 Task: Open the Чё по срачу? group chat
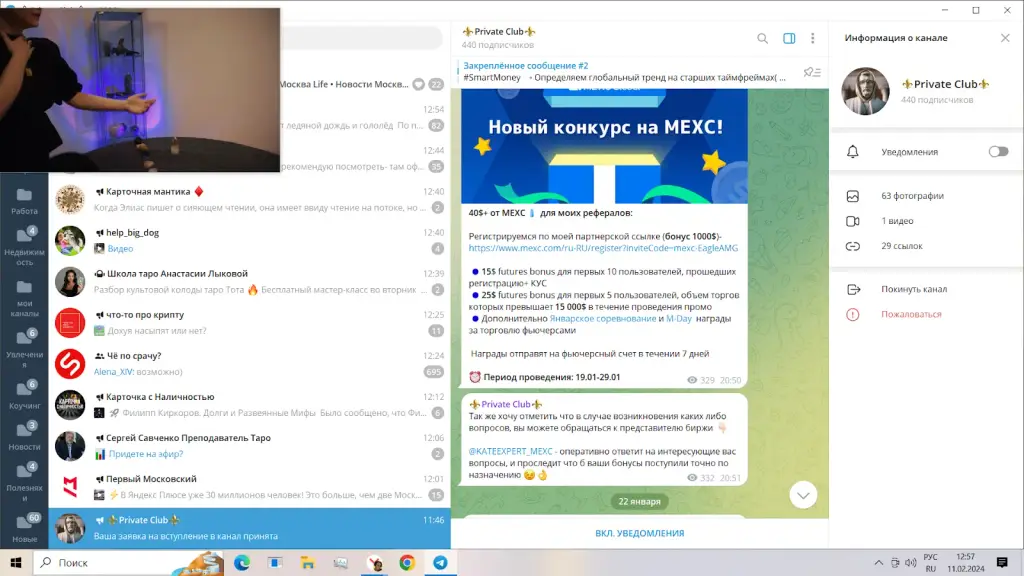pos(249,364)
